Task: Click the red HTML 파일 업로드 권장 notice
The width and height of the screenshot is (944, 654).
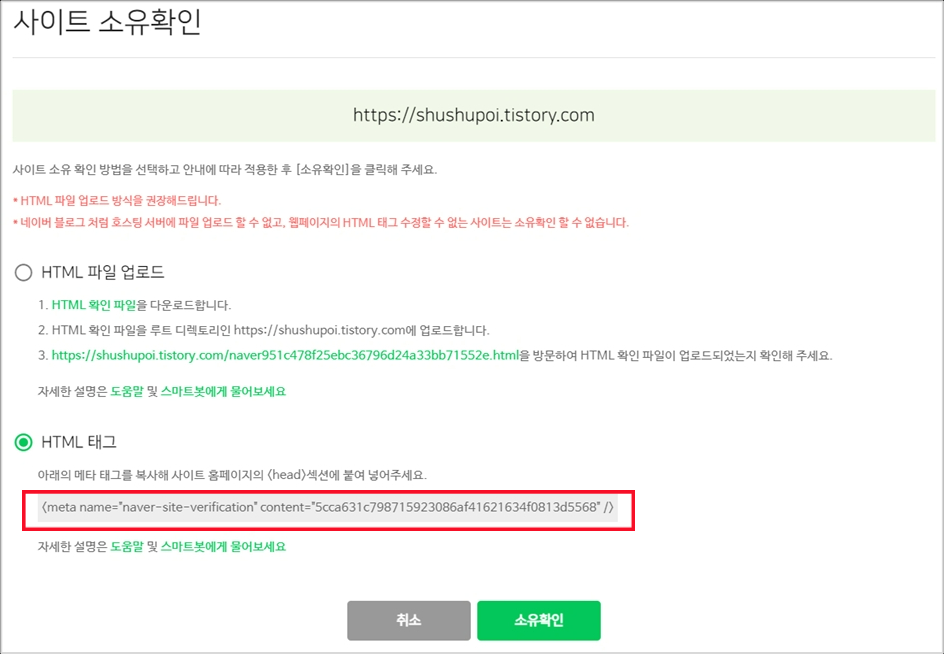Action: click(117, 201)
